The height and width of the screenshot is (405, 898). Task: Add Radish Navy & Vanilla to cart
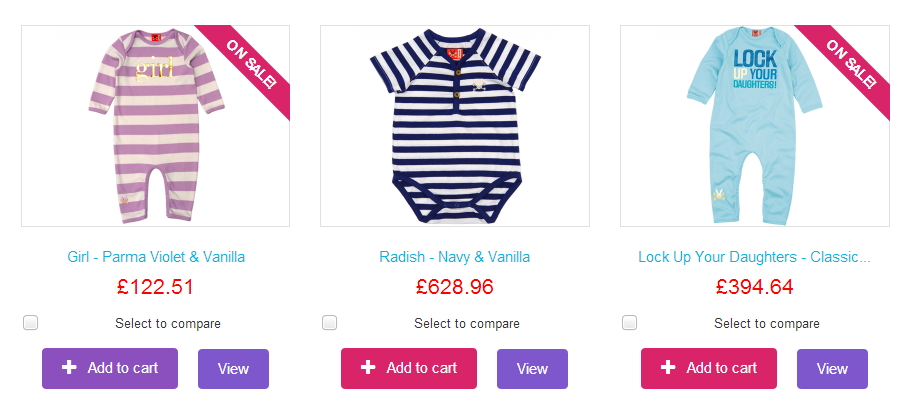[x=409, y=368]
